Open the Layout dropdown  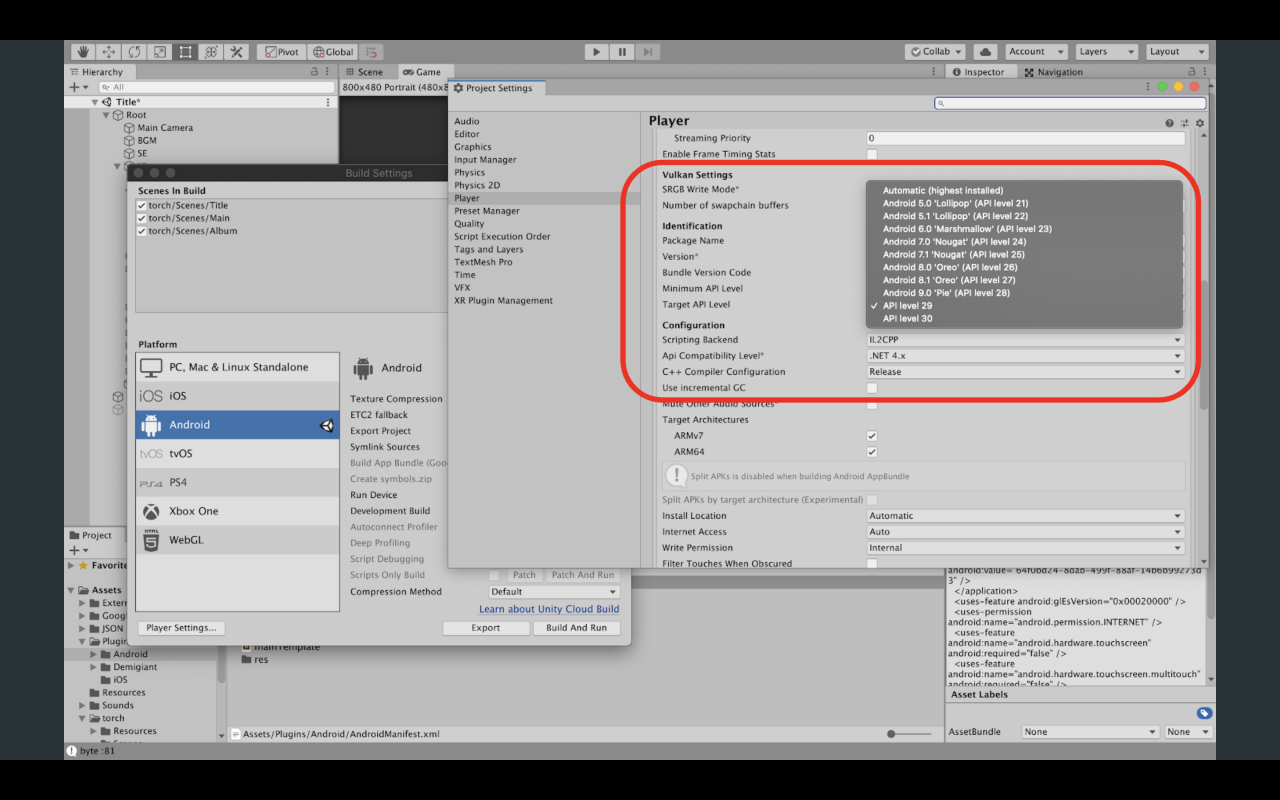click(x=1176, y=52)
